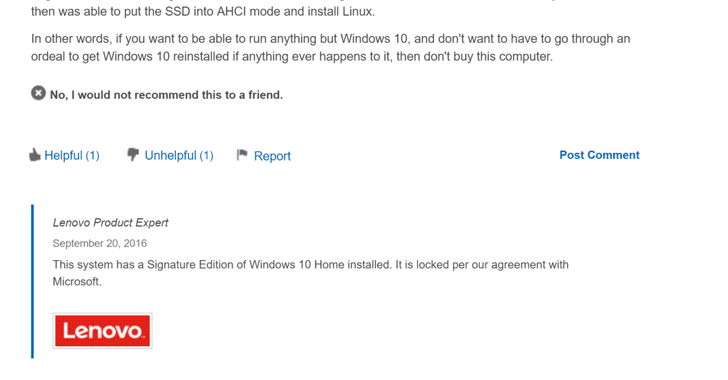Click the September 20, 2016 response date

99,243
